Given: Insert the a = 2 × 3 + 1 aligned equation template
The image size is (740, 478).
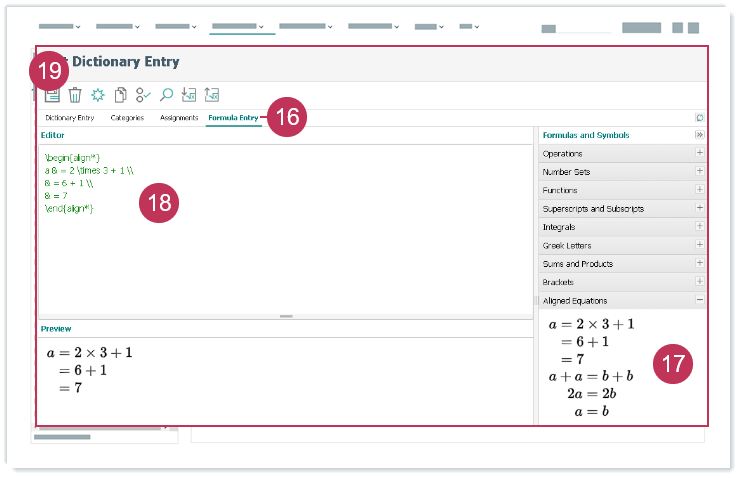Looking at the screenshot, I should [x=591, y=341].
